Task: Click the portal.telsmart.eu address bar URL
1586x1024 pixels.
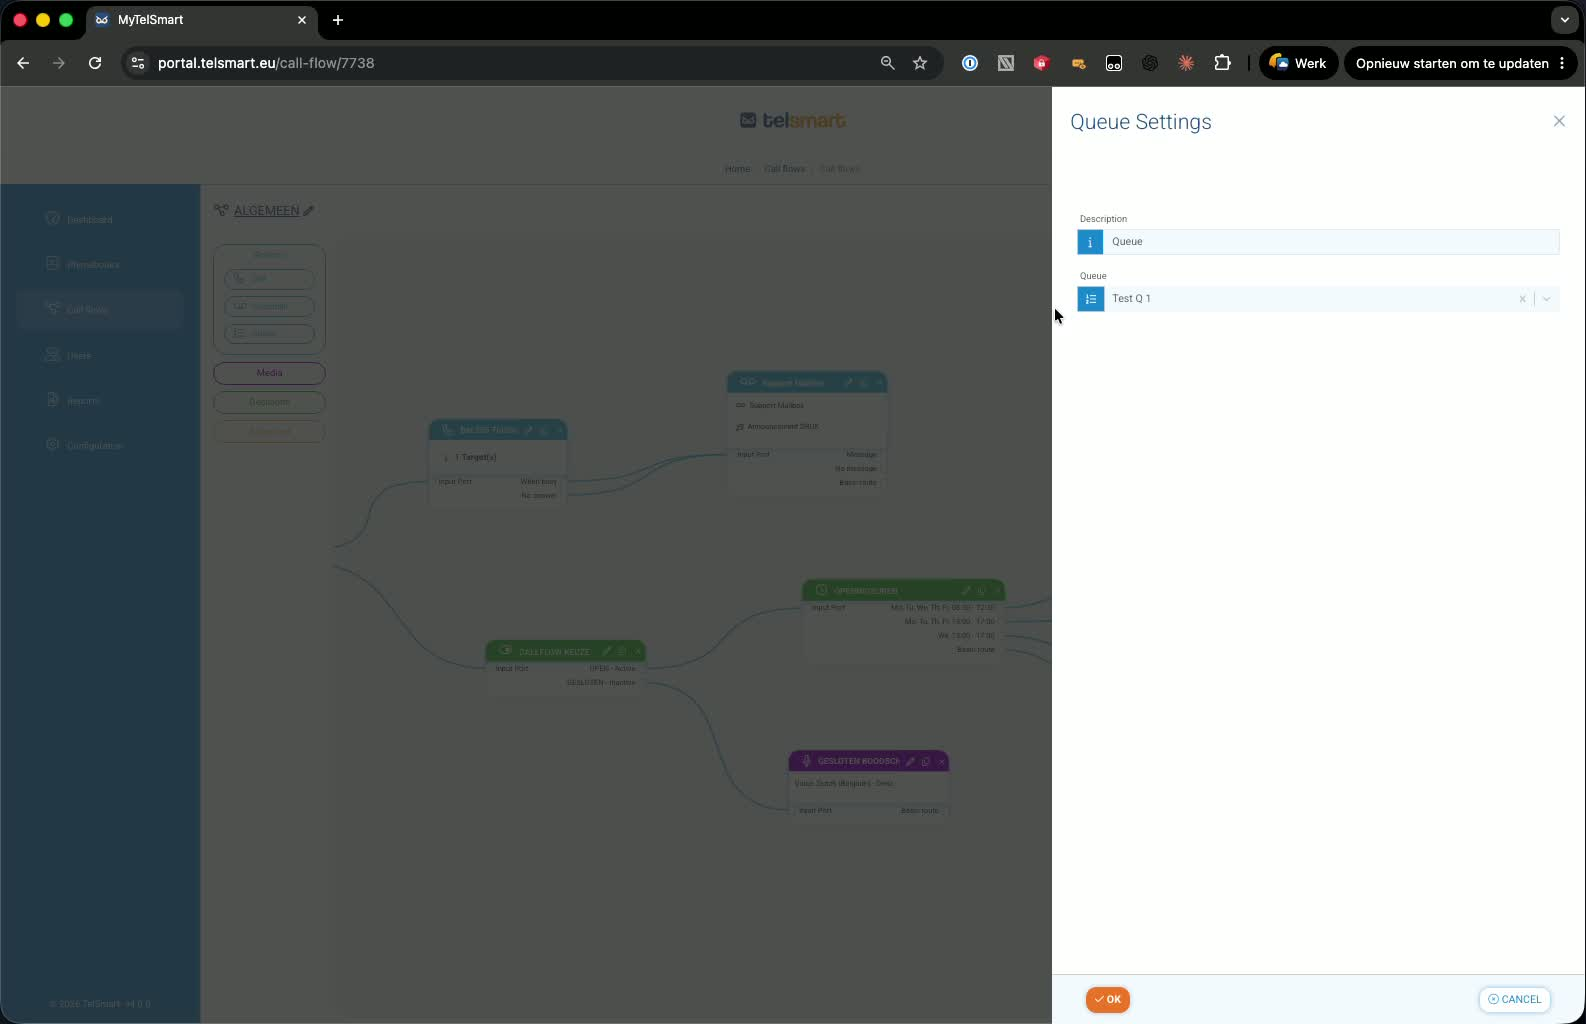Action: [x=266, y=63]
